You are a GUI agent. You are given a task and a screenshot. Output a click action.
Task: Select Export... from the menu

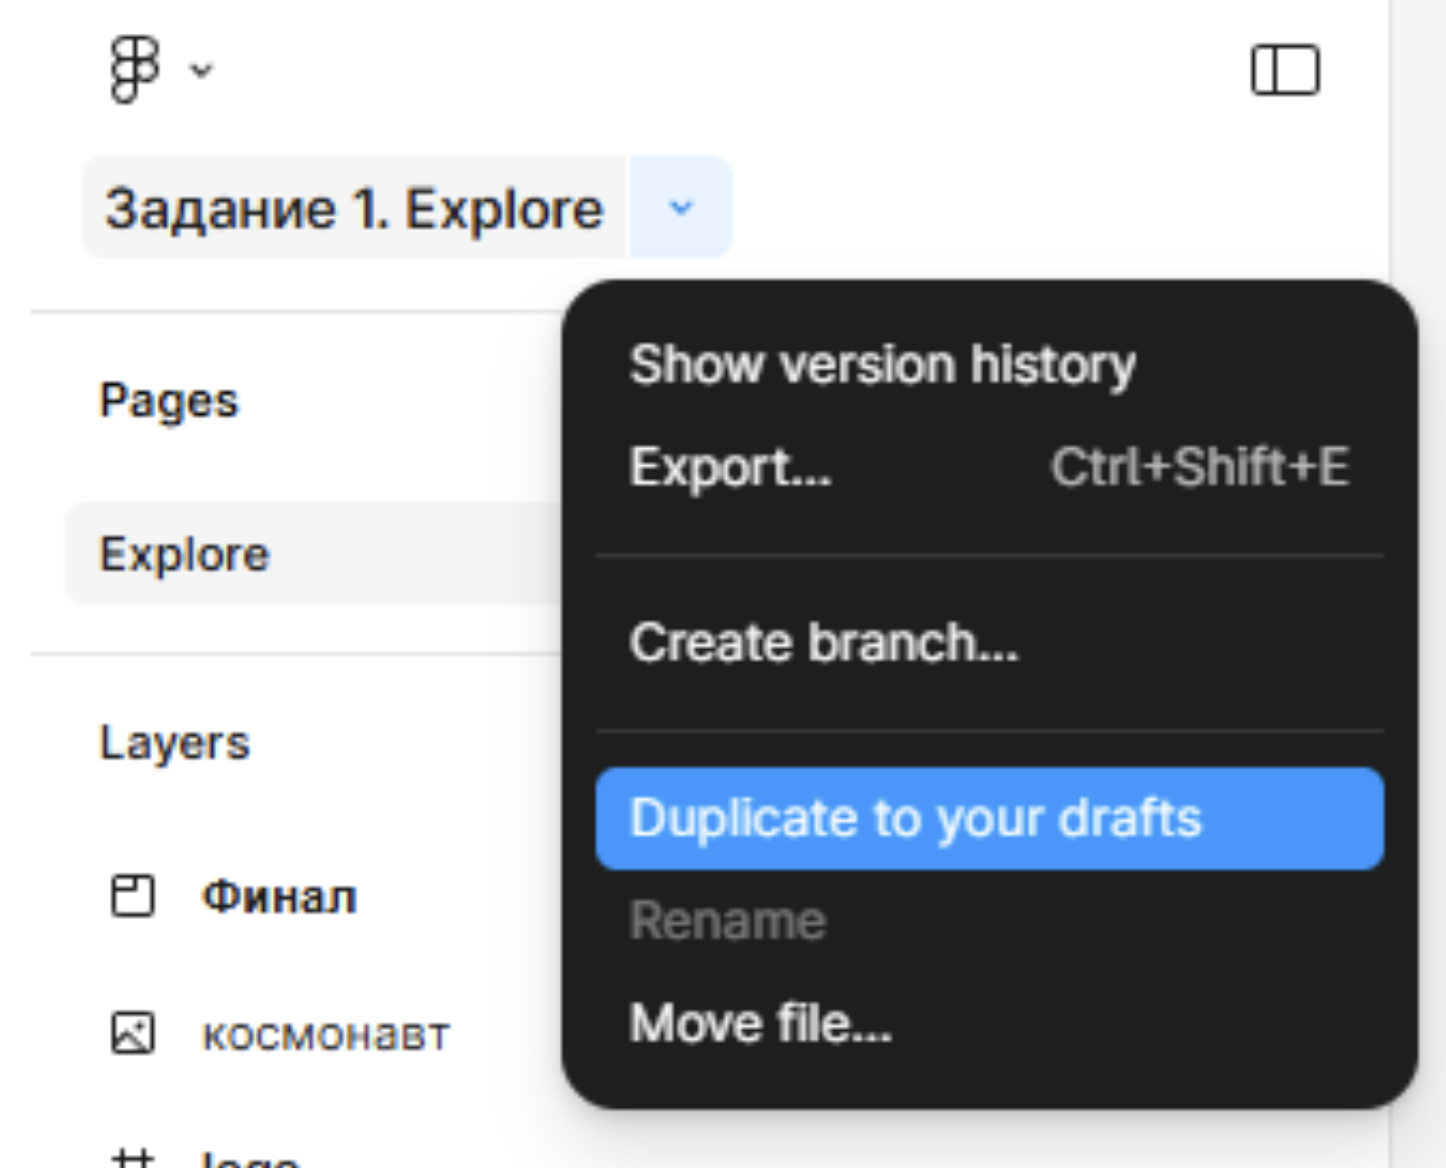731,467
